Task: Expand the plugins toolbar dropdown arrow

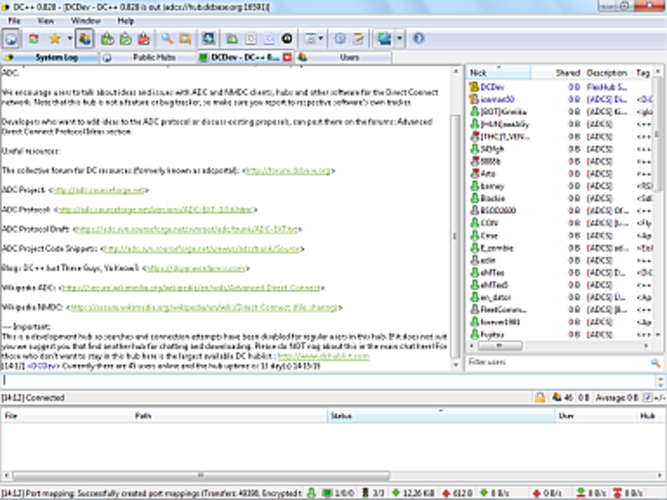Action: [399, 39]
